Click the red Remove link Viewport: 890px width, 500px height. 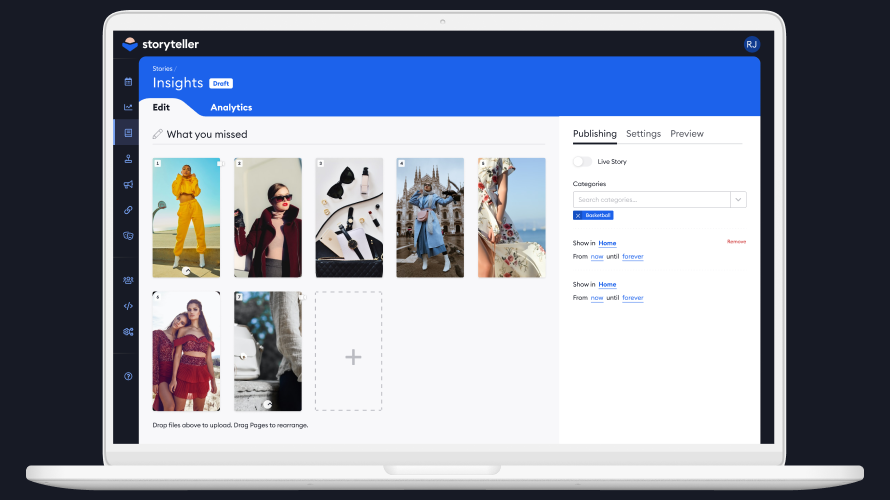(736, 242)
